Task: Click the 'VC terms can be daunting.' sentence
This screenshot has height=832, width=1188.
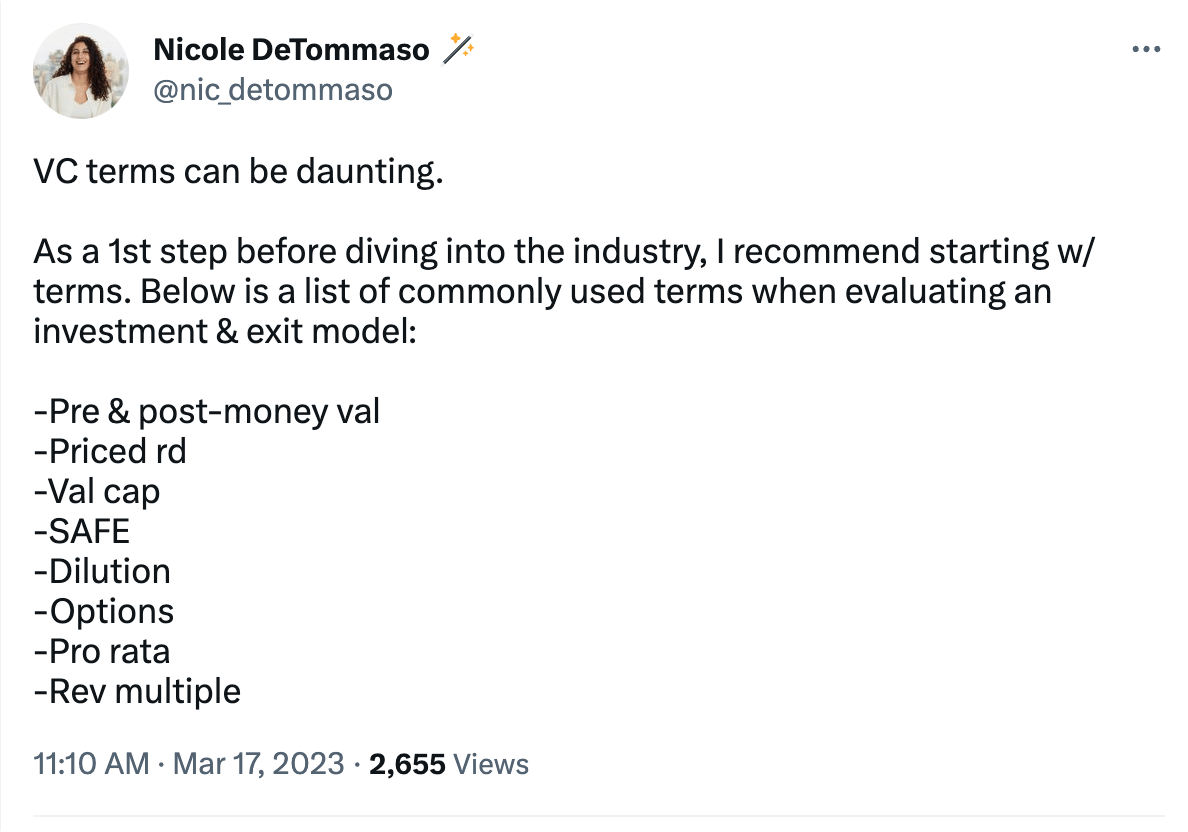Action: [238, 171]
